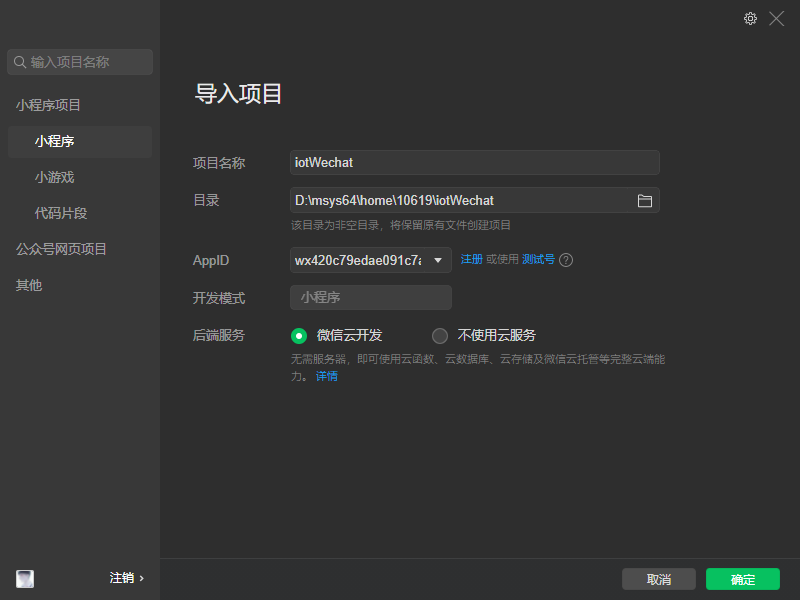Expand the AppID dropdown arrow
Viewport: 800px width, 600px height.
coord(438,260)
